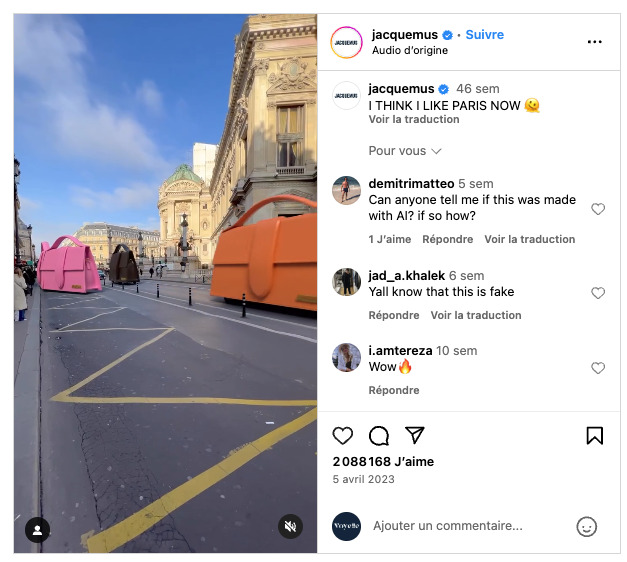Screen dimensions: 627x562
Task: Show tagged people in video
Action: pyautogui.click(x=37, y=529)
